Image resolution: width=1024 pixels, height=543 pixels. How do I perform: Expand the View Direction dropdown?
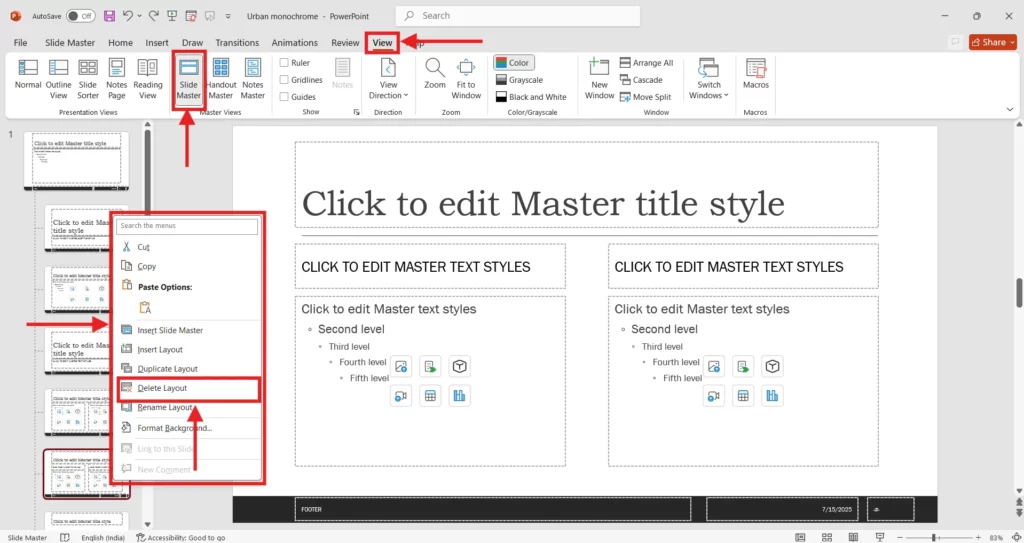coord(389,78)
